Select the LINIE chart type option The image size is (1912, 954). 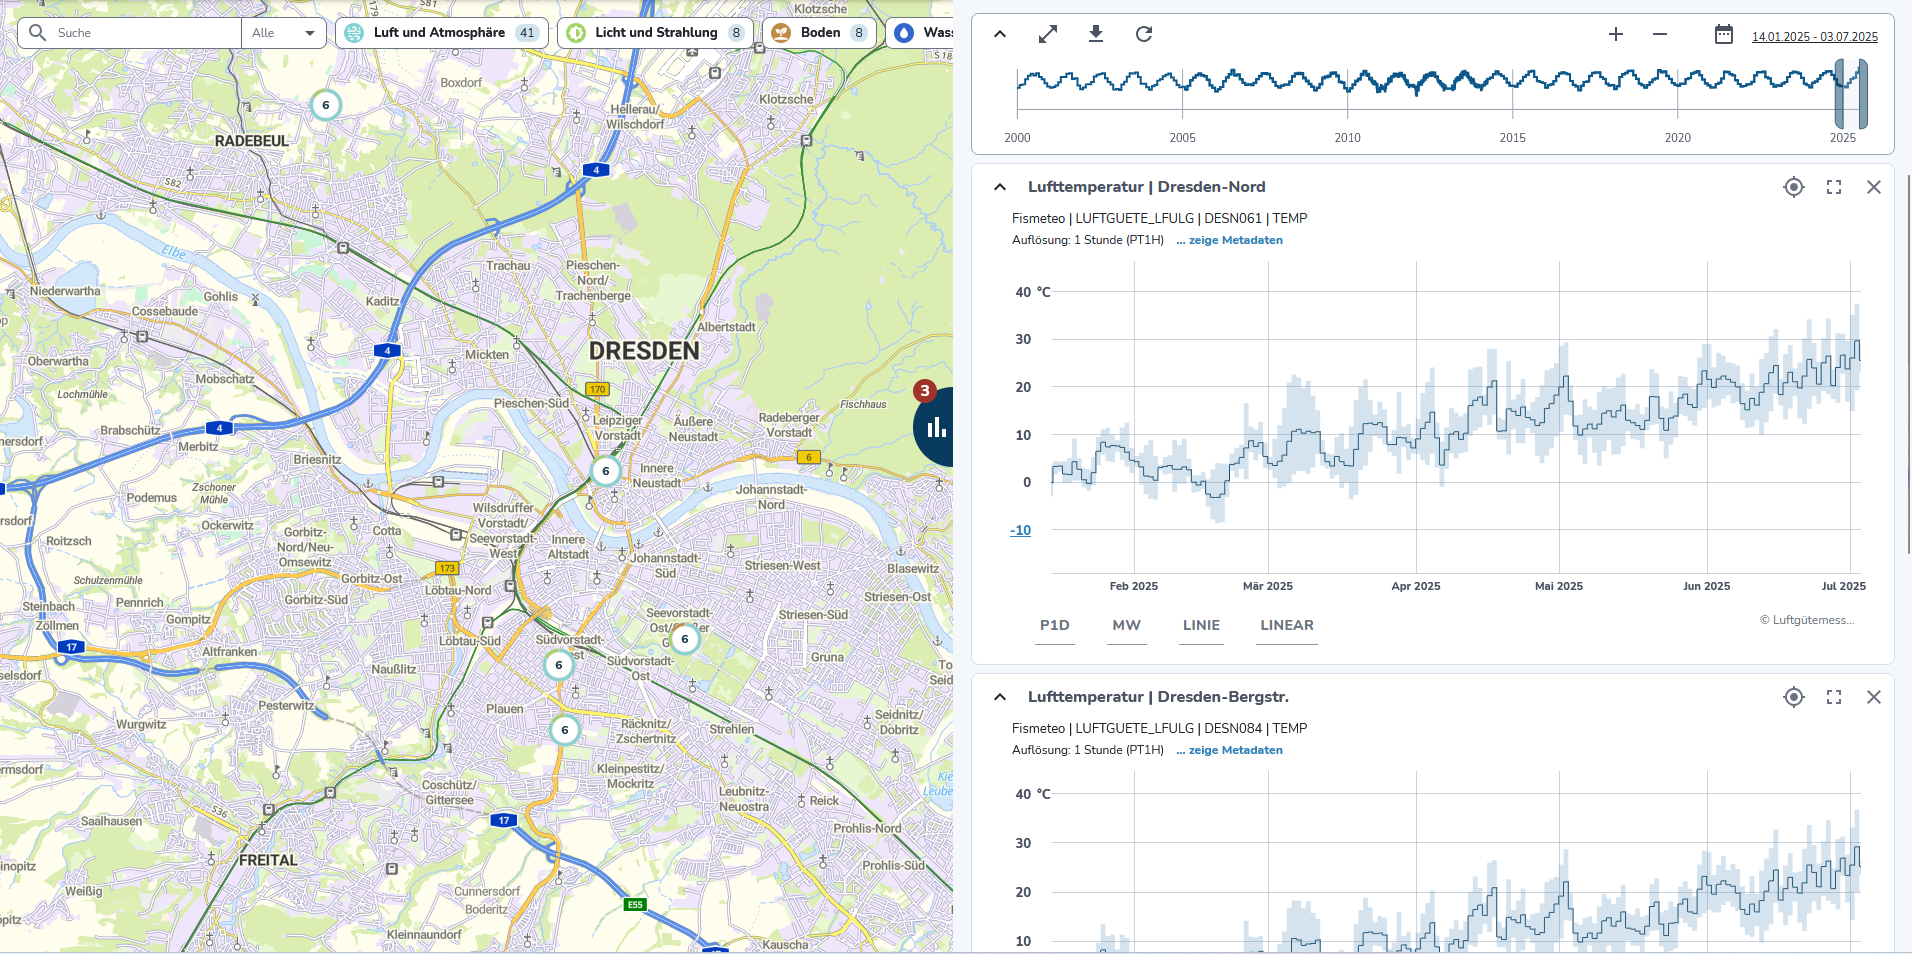1201,626
